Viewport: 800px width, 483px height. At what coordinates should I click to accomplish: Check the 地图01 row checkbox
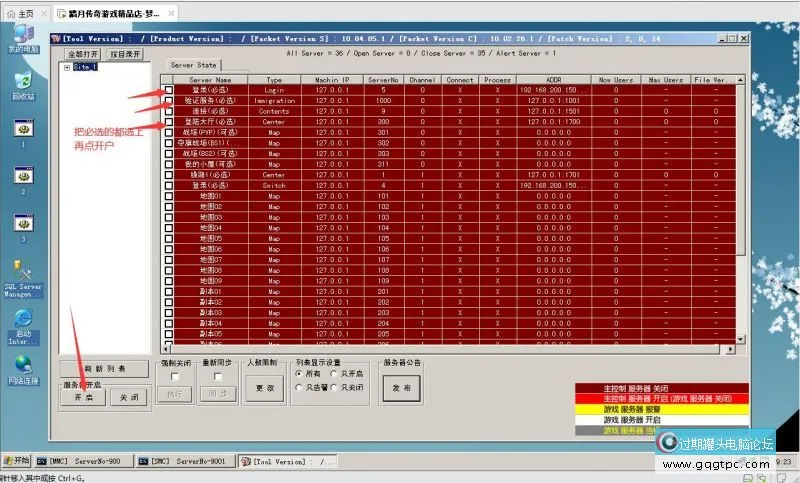tap(168, 196)
